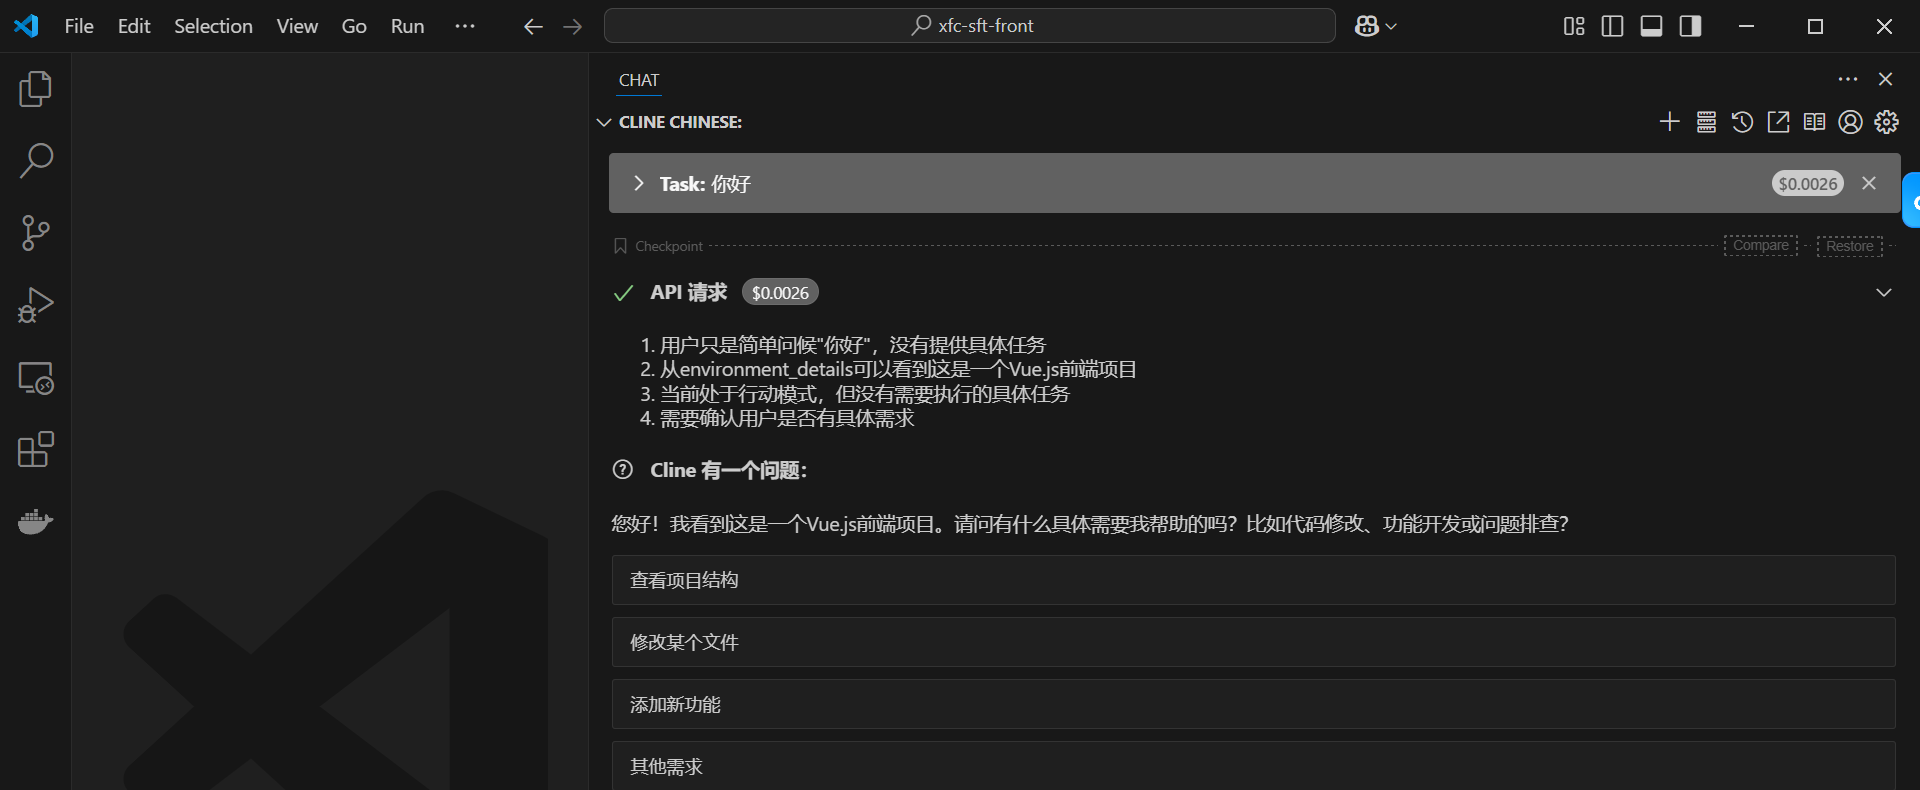The height and width of the screenshot is (790, 1920).
Task: Toggle the primary side bar layout
Action: point(1612,26)
